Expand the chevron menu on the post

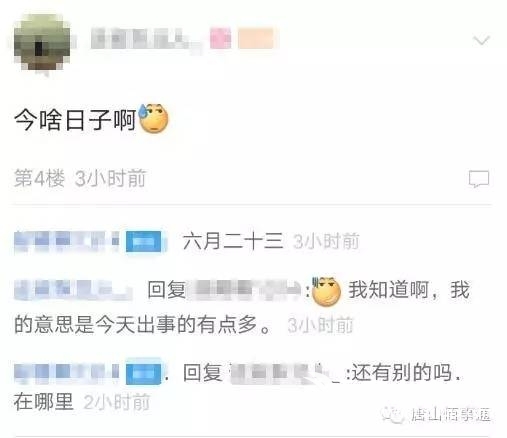481,40
